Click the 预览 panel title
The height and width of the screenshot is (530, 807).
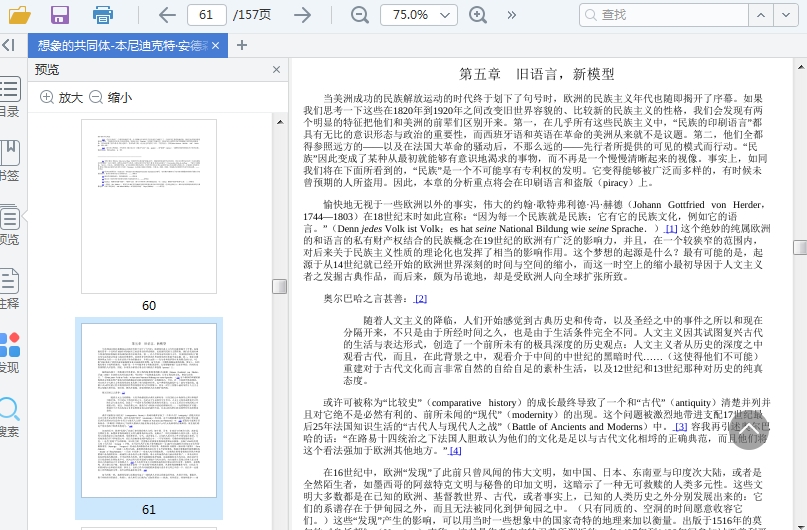[x=47, y=69]
